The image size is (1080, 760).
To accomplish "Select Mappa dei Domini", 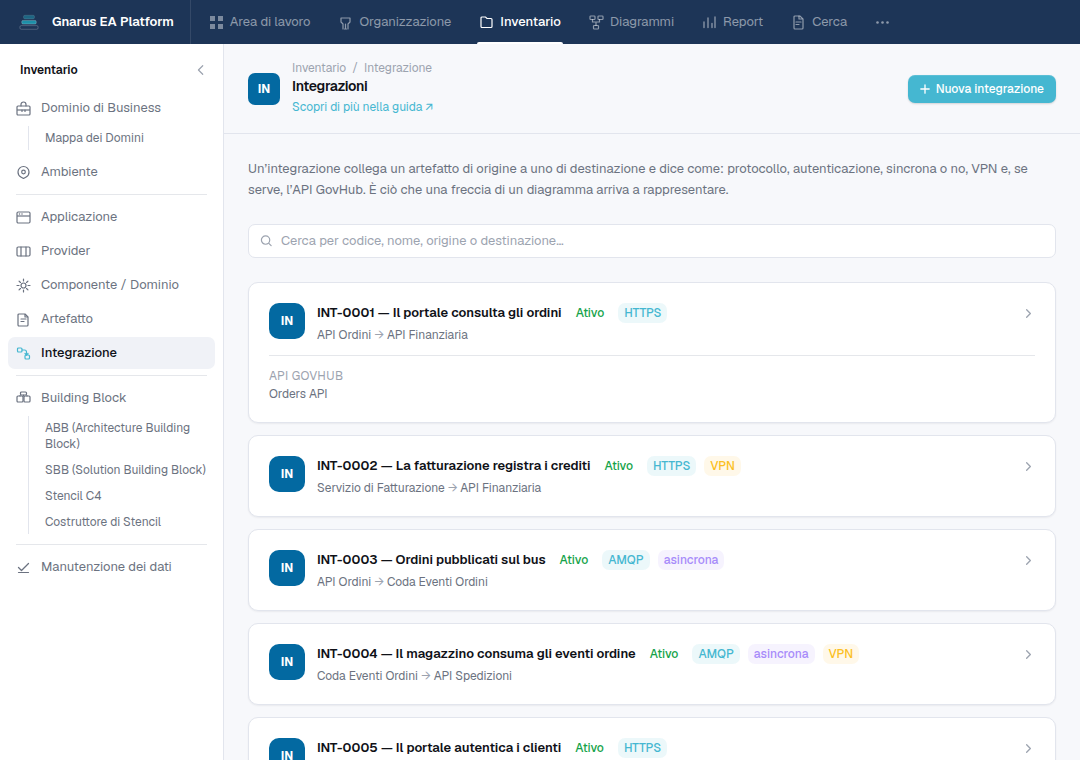I will click(x=94, y=138).
